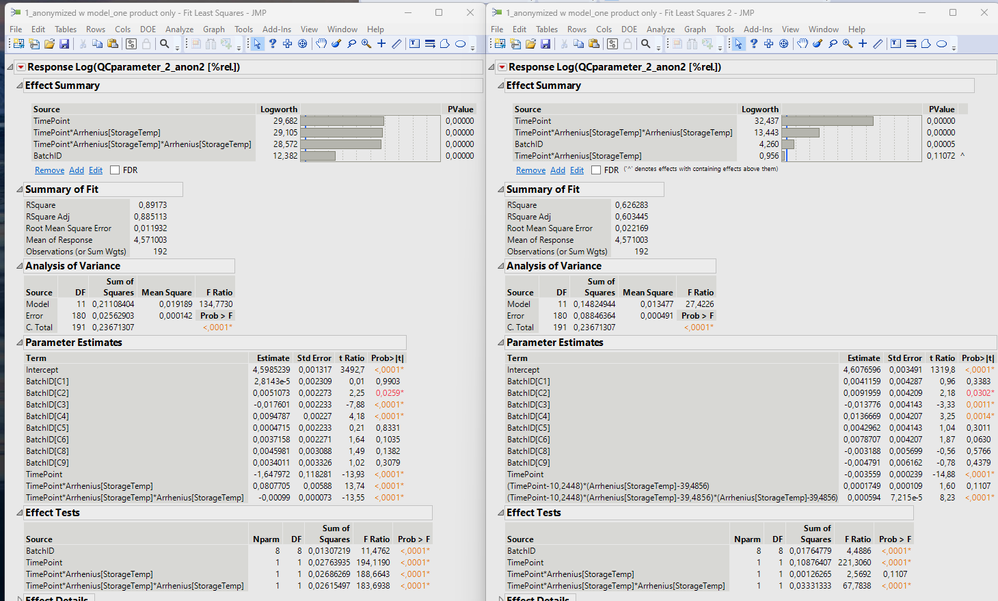Image resolution: width=998 pixels, height=601 pixels.
Task: Collapse Analysis of Variance in left window
Action: pos(18,267)
